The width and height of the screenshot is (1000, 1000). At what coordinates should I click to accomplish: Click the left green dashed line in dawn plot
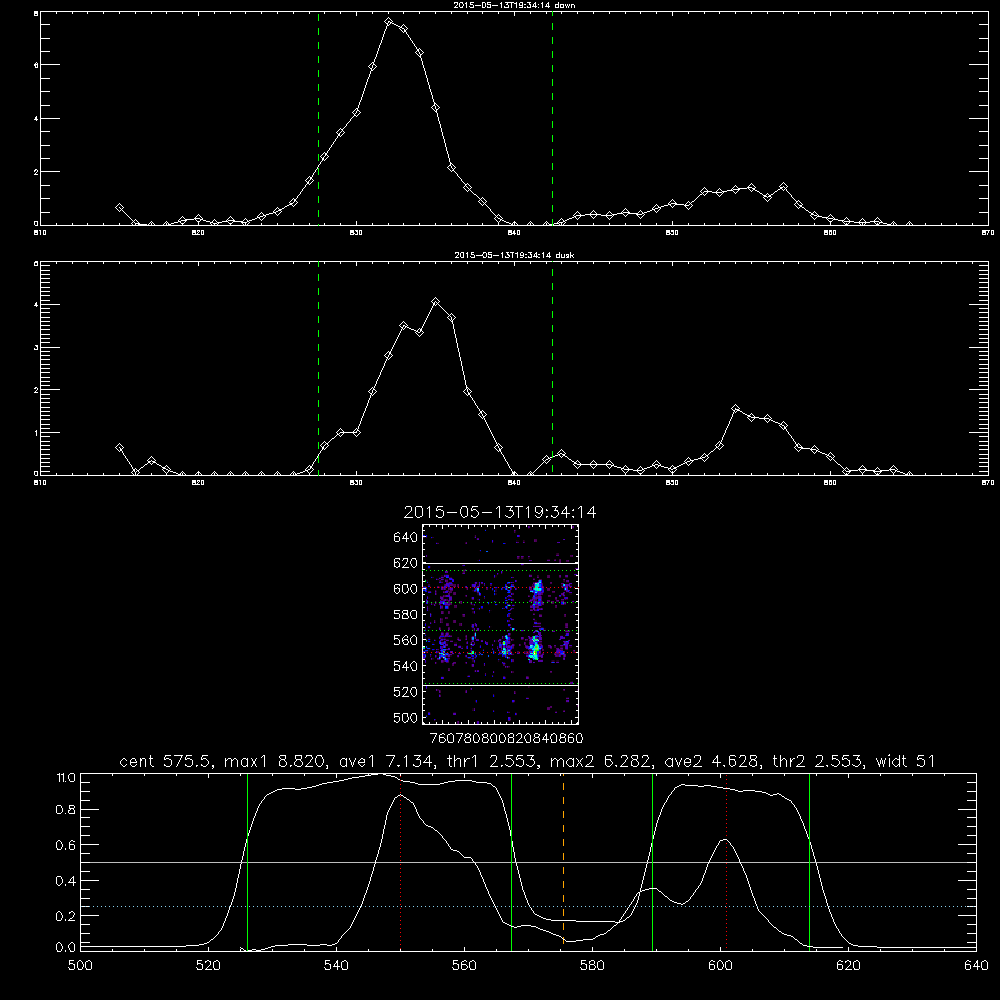(318, 118)
